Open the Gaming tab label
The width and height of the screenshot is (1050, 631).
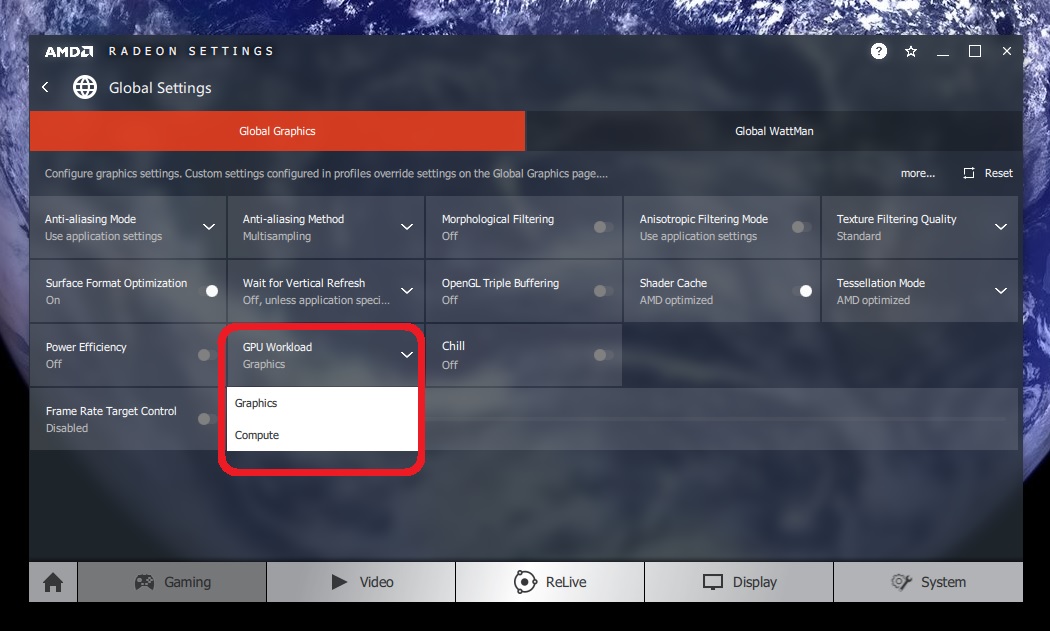pos(188,582)
